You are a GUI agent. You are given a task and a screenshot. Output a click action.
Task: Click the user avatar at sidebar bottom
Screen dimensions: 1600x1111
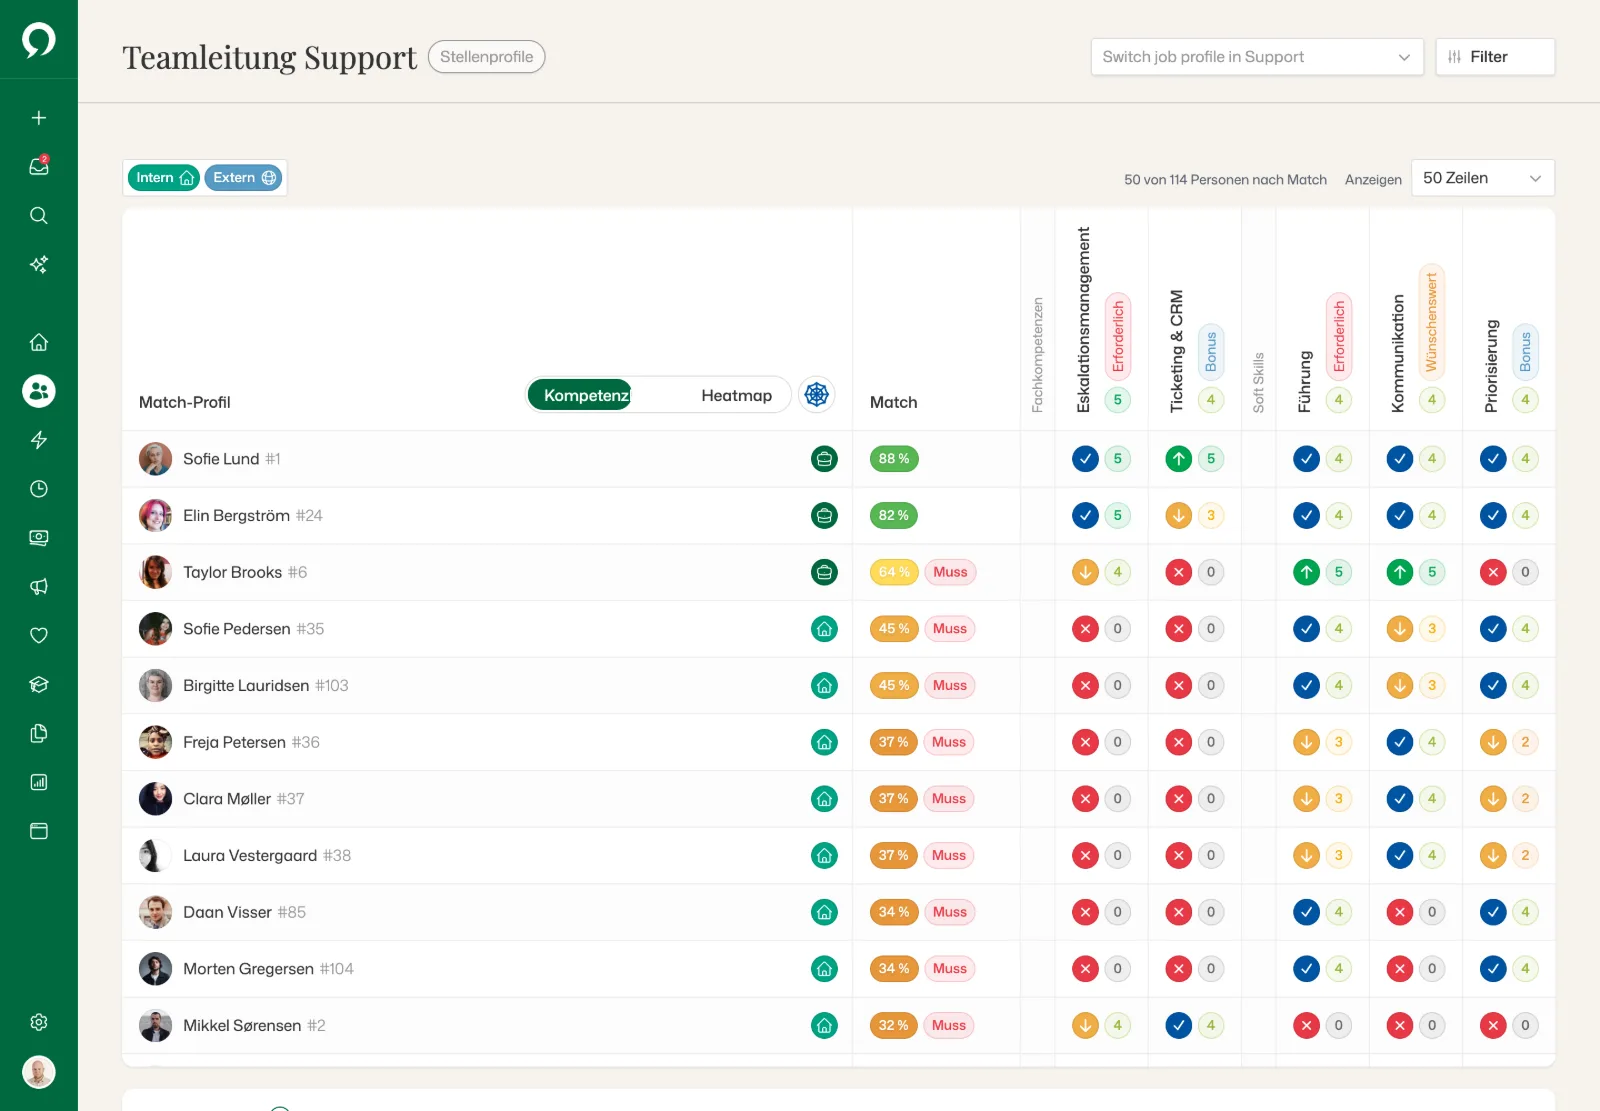[x=39, y=1072]
